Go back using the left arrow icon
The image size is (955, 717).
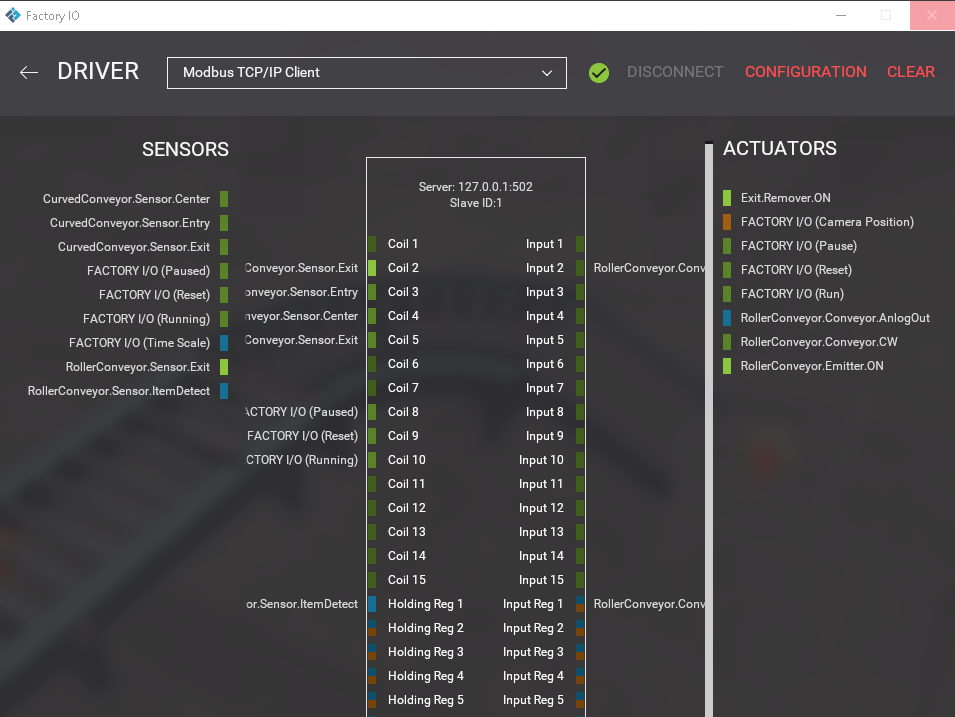(29, 72)
